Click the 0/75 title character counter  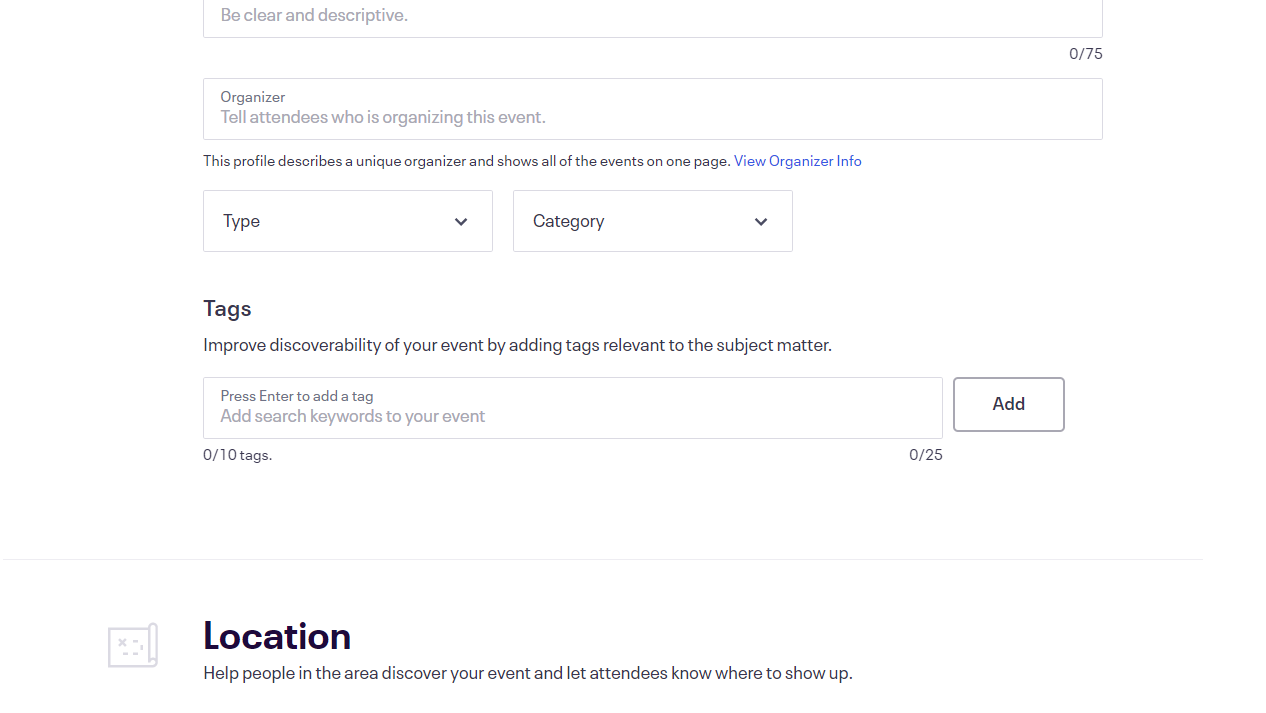tap(1085, 54)
